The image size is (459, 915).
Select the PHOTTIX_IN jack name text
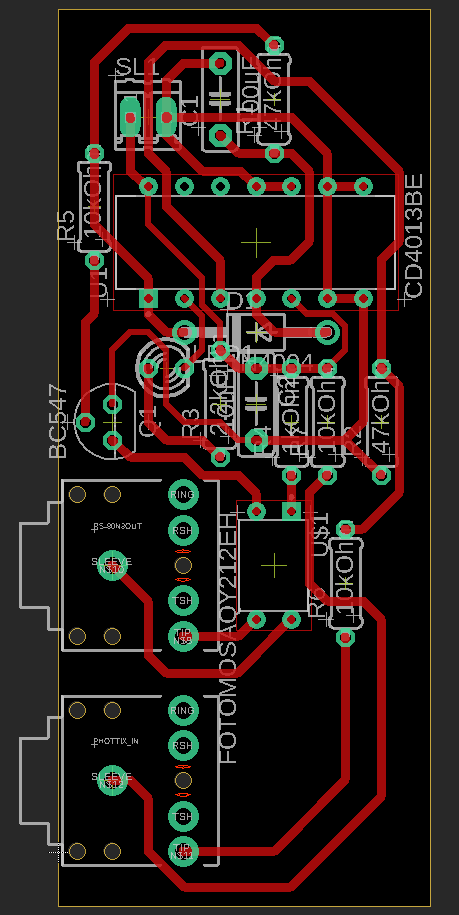click(x=116, y=741)
